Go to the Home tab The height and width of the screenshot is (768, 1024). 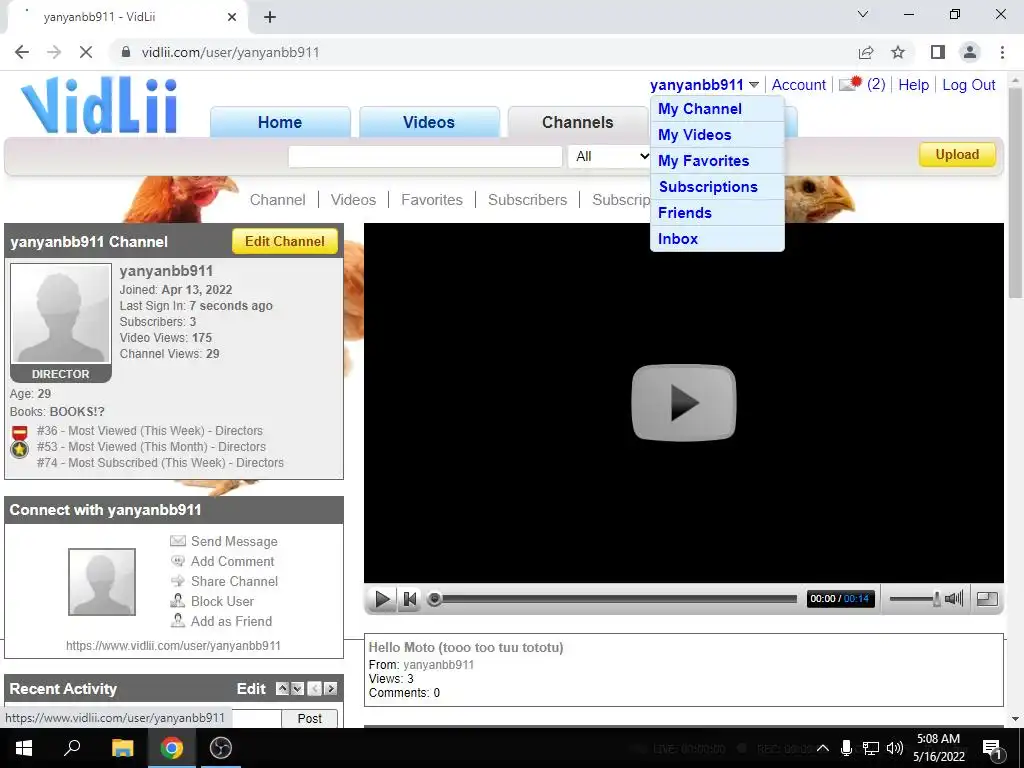tap(280, 122)
